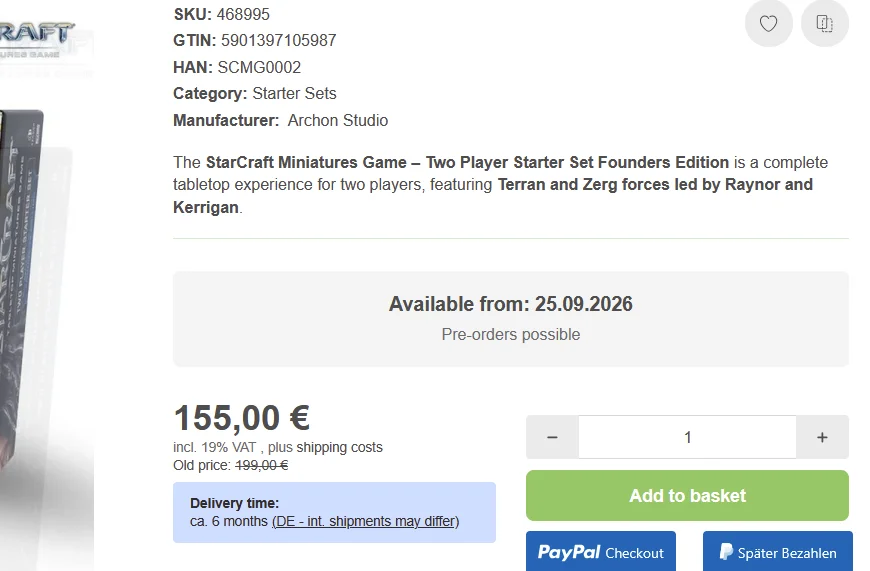Click the StarCraft logo image
Screen dimensions: 870x571
click(x=36, y=40)
